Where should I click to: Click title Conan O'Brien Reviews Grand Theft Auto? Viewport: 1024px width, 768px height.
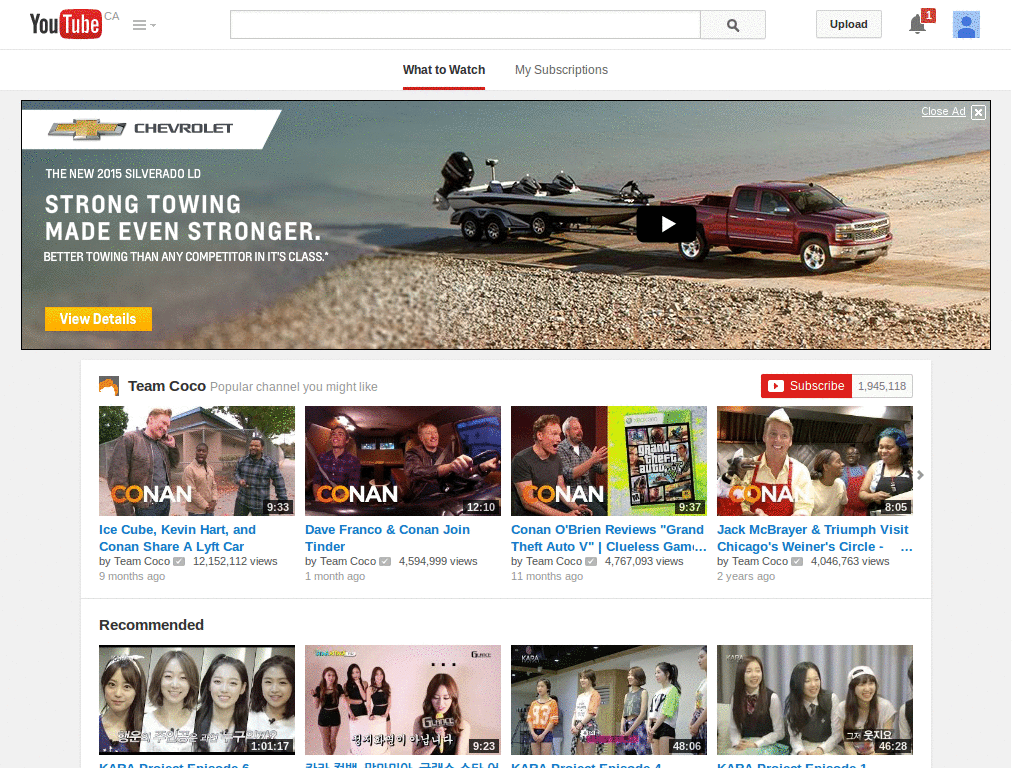609,538
